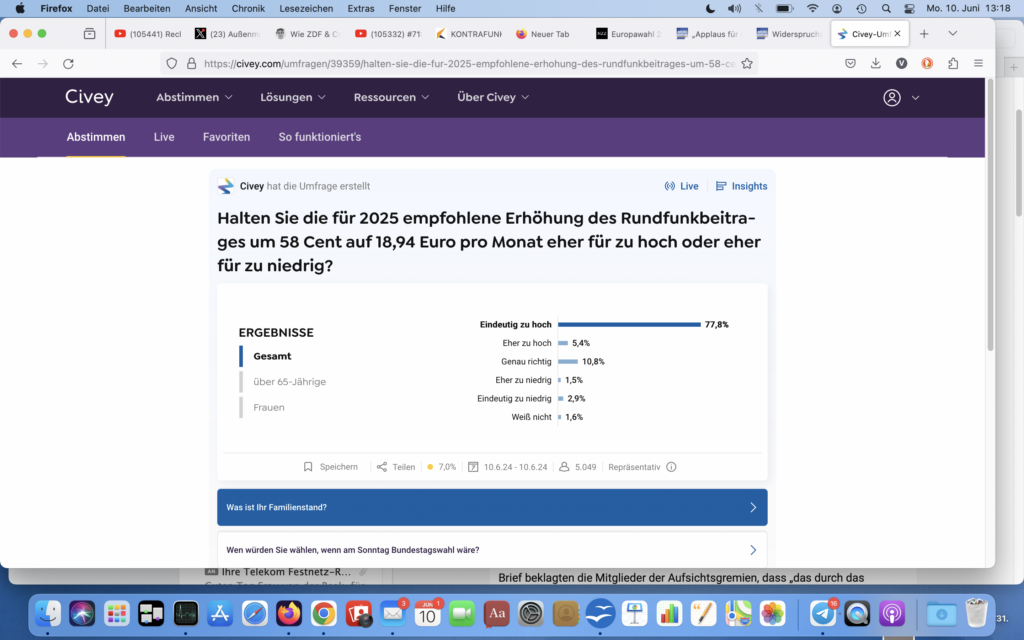Open the So funktioniert's link
This screenshot has width=1024, height=640.
click(x=319, y=137)
